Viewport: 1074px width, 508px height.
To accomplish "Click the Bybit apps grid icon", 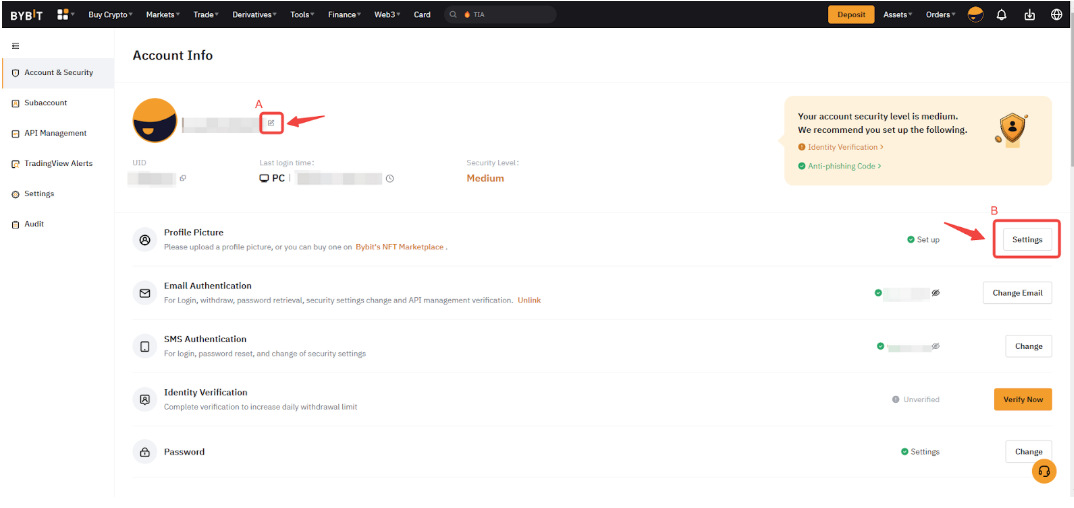I will (63, 15).
